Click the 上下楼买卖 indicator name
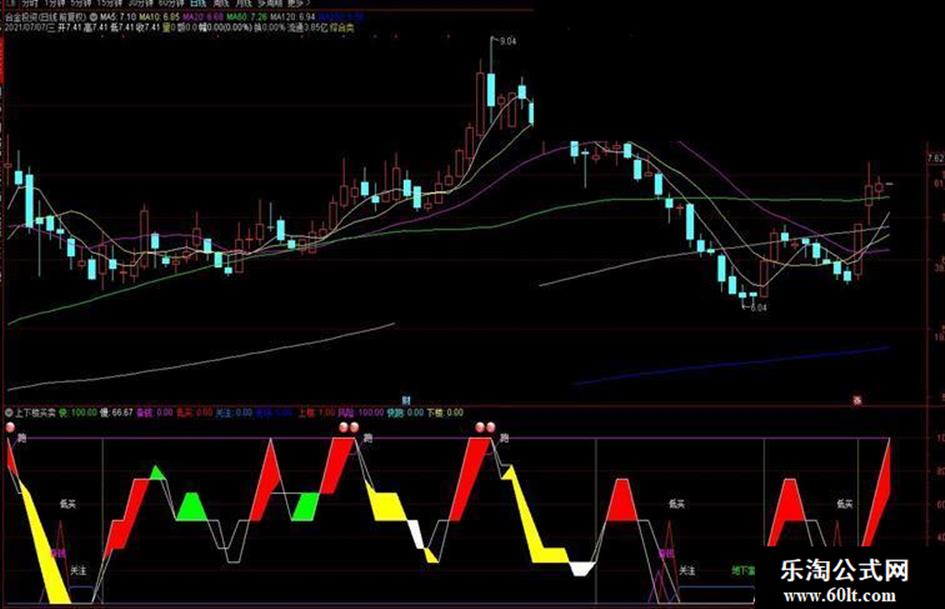This screenshot has height=609, width=945. coord(36,413)
